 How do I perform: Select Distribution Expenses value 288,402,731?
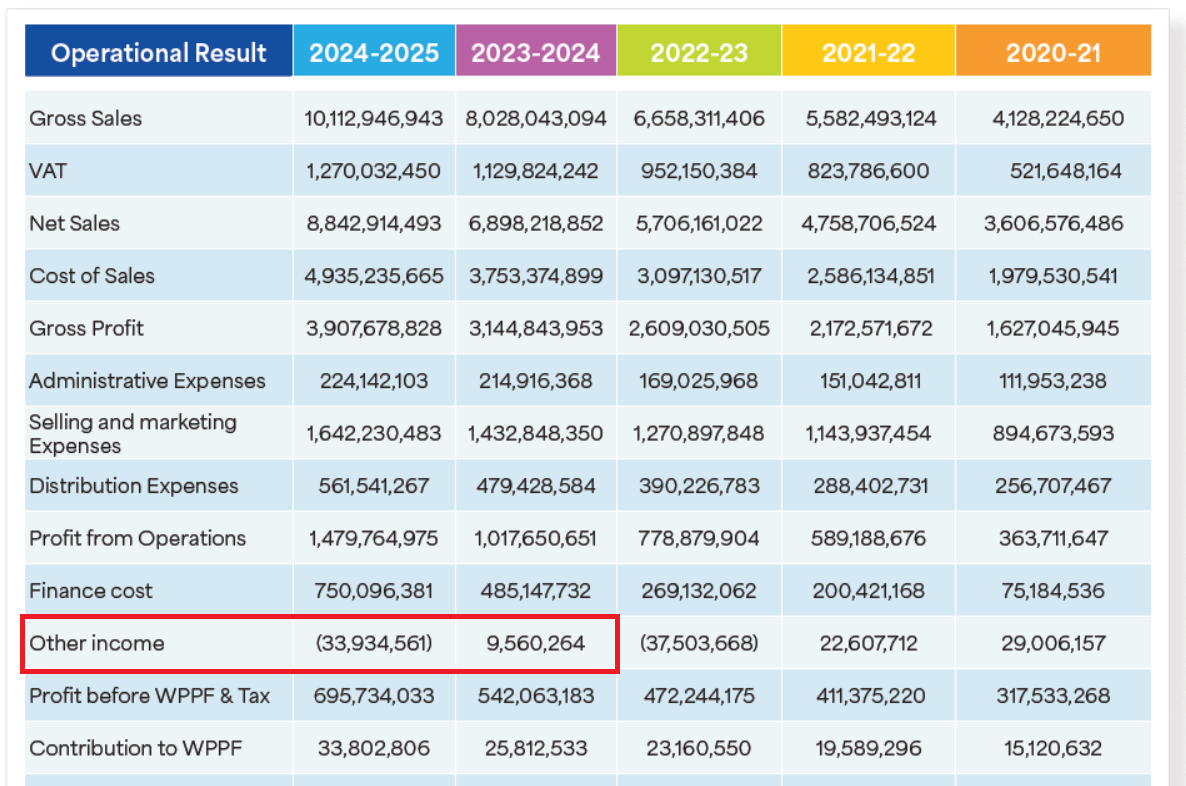point(868,486)
